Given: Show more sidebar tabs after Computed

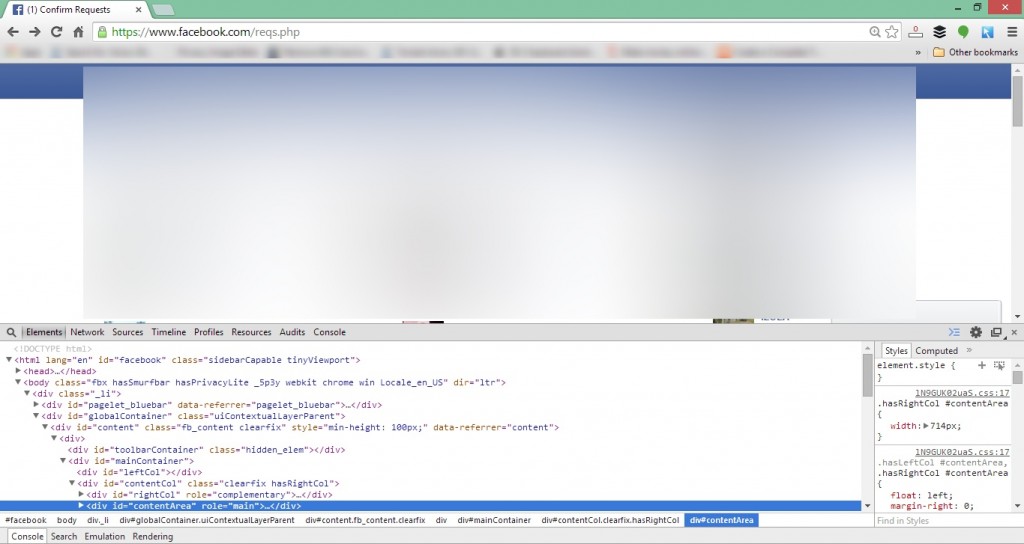Looking at the screenshot, I should (x=969, y=350).
